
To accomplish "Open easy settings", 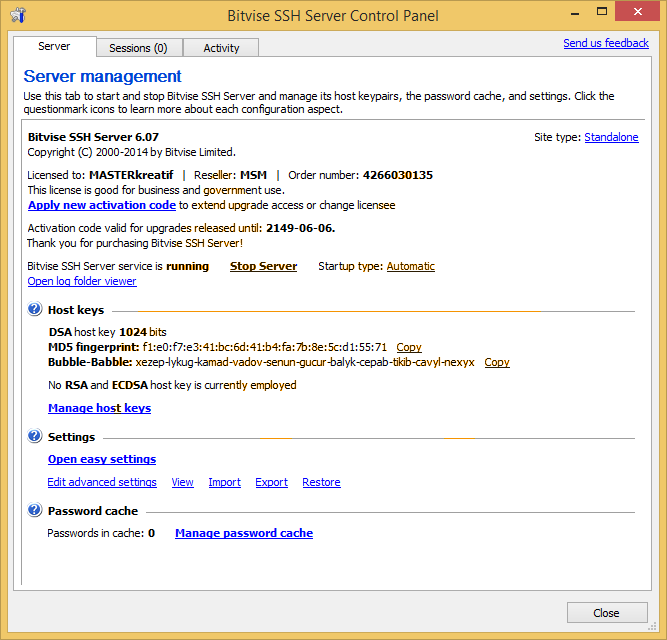I will coord(102,459).
